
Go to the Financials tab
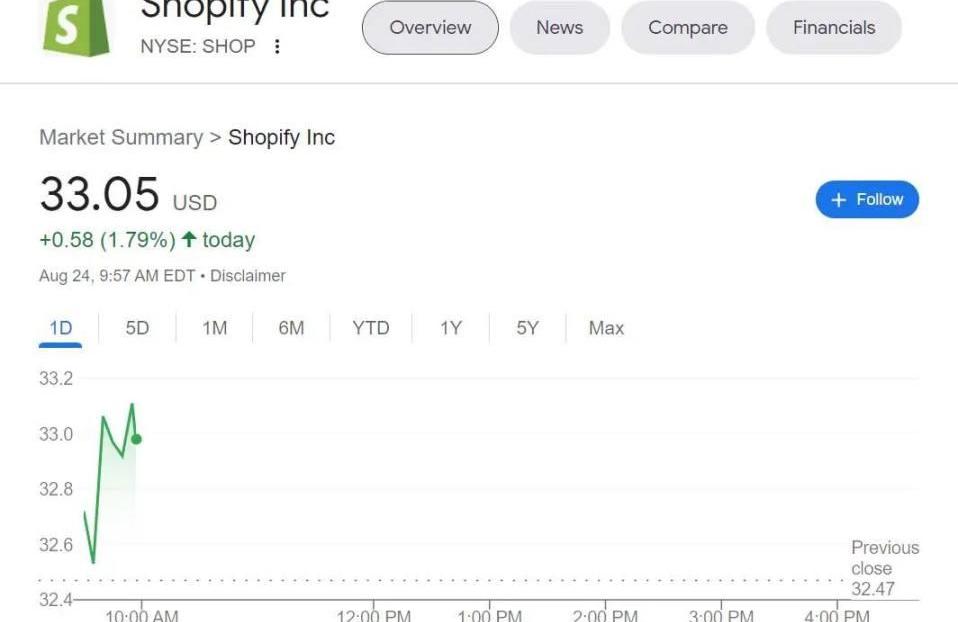tap(833, 28)
